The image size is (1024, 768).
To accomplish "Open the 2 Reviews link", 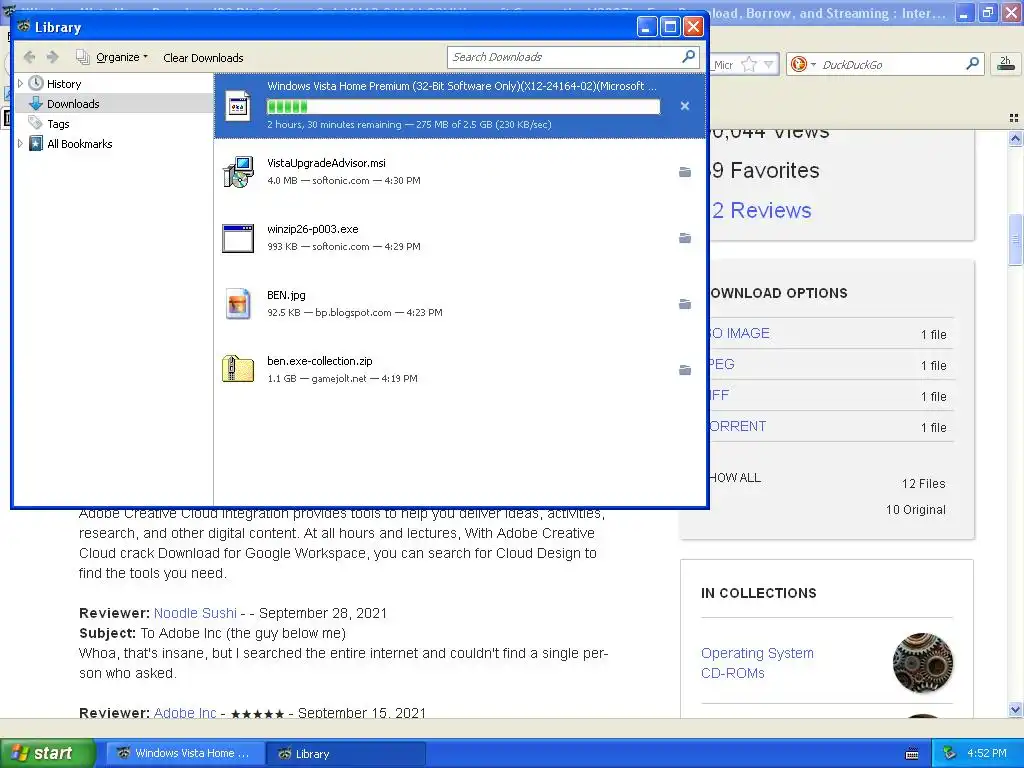I will [x=761, y=210].
